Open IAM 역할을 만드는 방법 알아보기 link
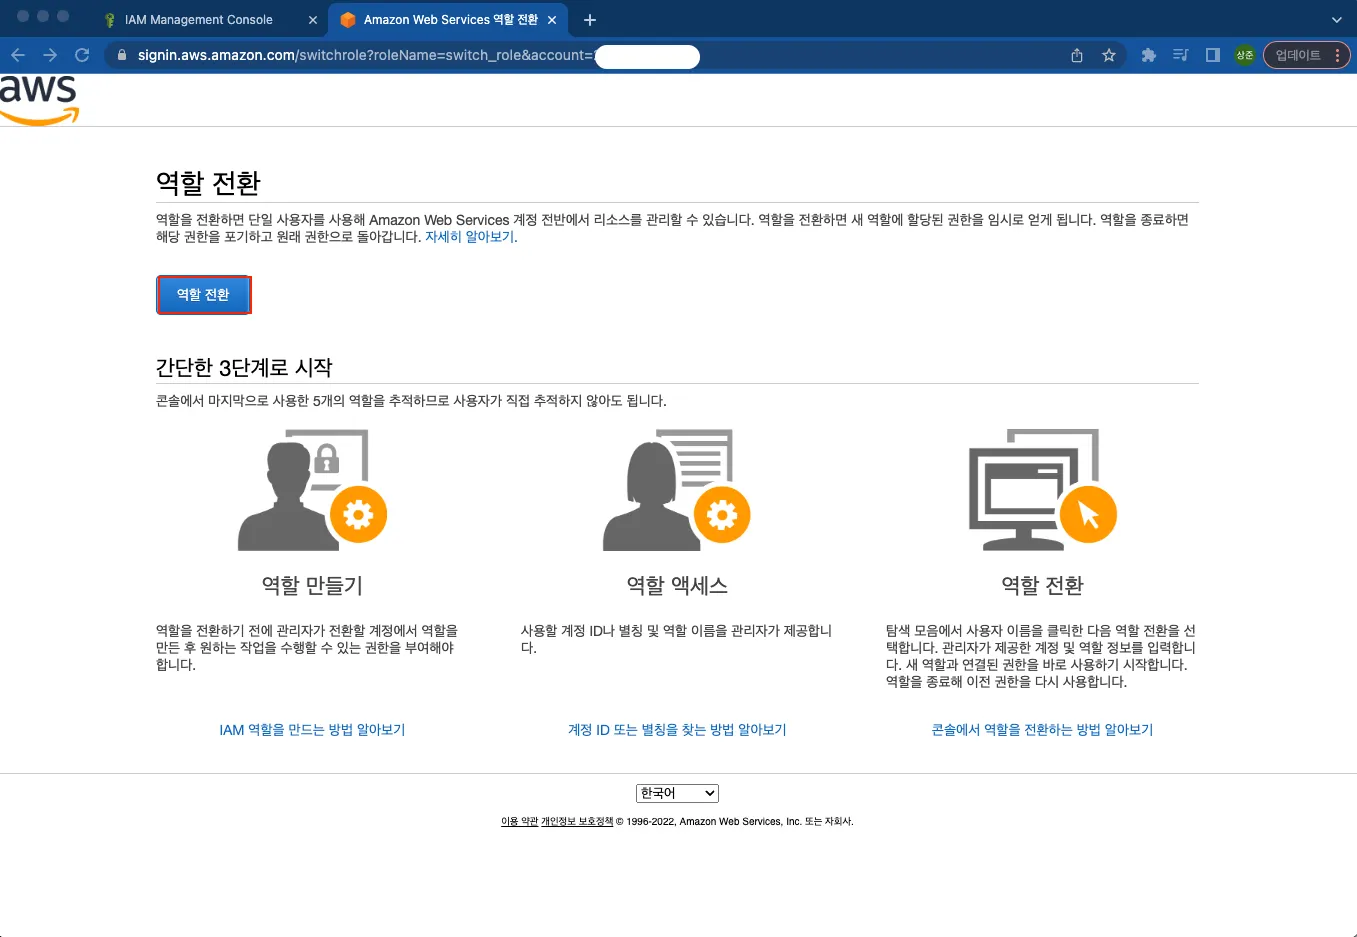This screenshot has width=1357, height=937. point(312,730)
